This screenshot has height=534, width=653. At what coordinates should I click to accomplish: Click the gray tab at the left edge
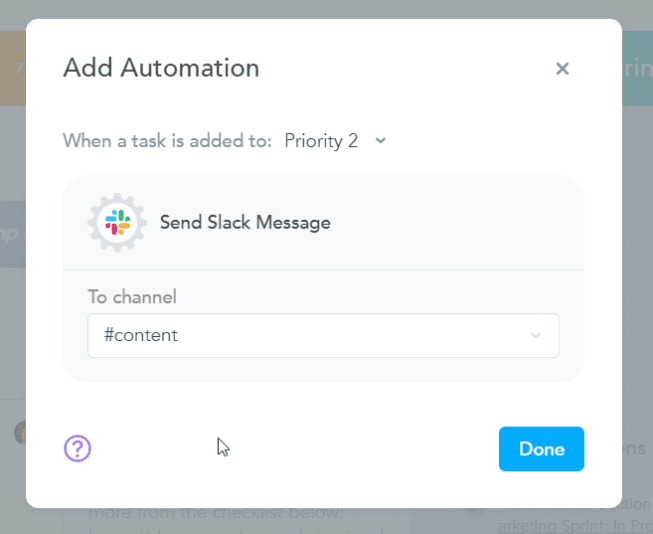tap(12, 233)
